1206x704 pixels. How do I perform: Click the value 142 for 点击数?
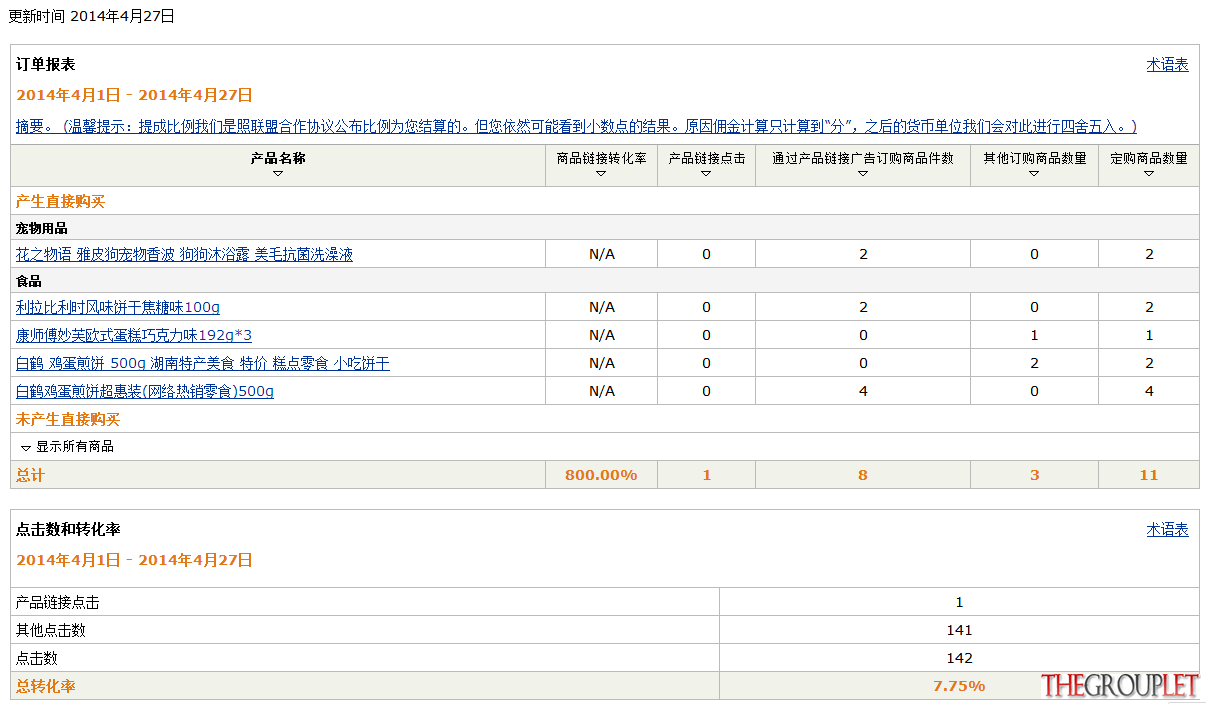tap(959, 658)
